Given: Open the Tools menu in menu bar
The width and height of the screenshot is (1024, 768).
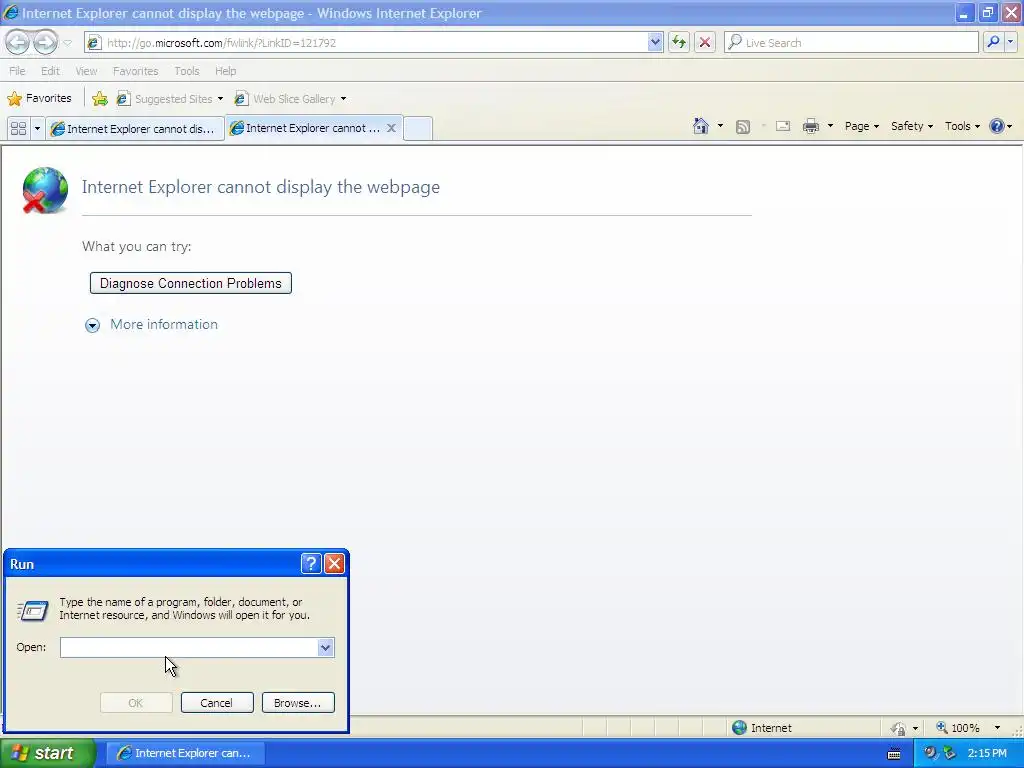Looking at the screenshot, I should (187, 71).
